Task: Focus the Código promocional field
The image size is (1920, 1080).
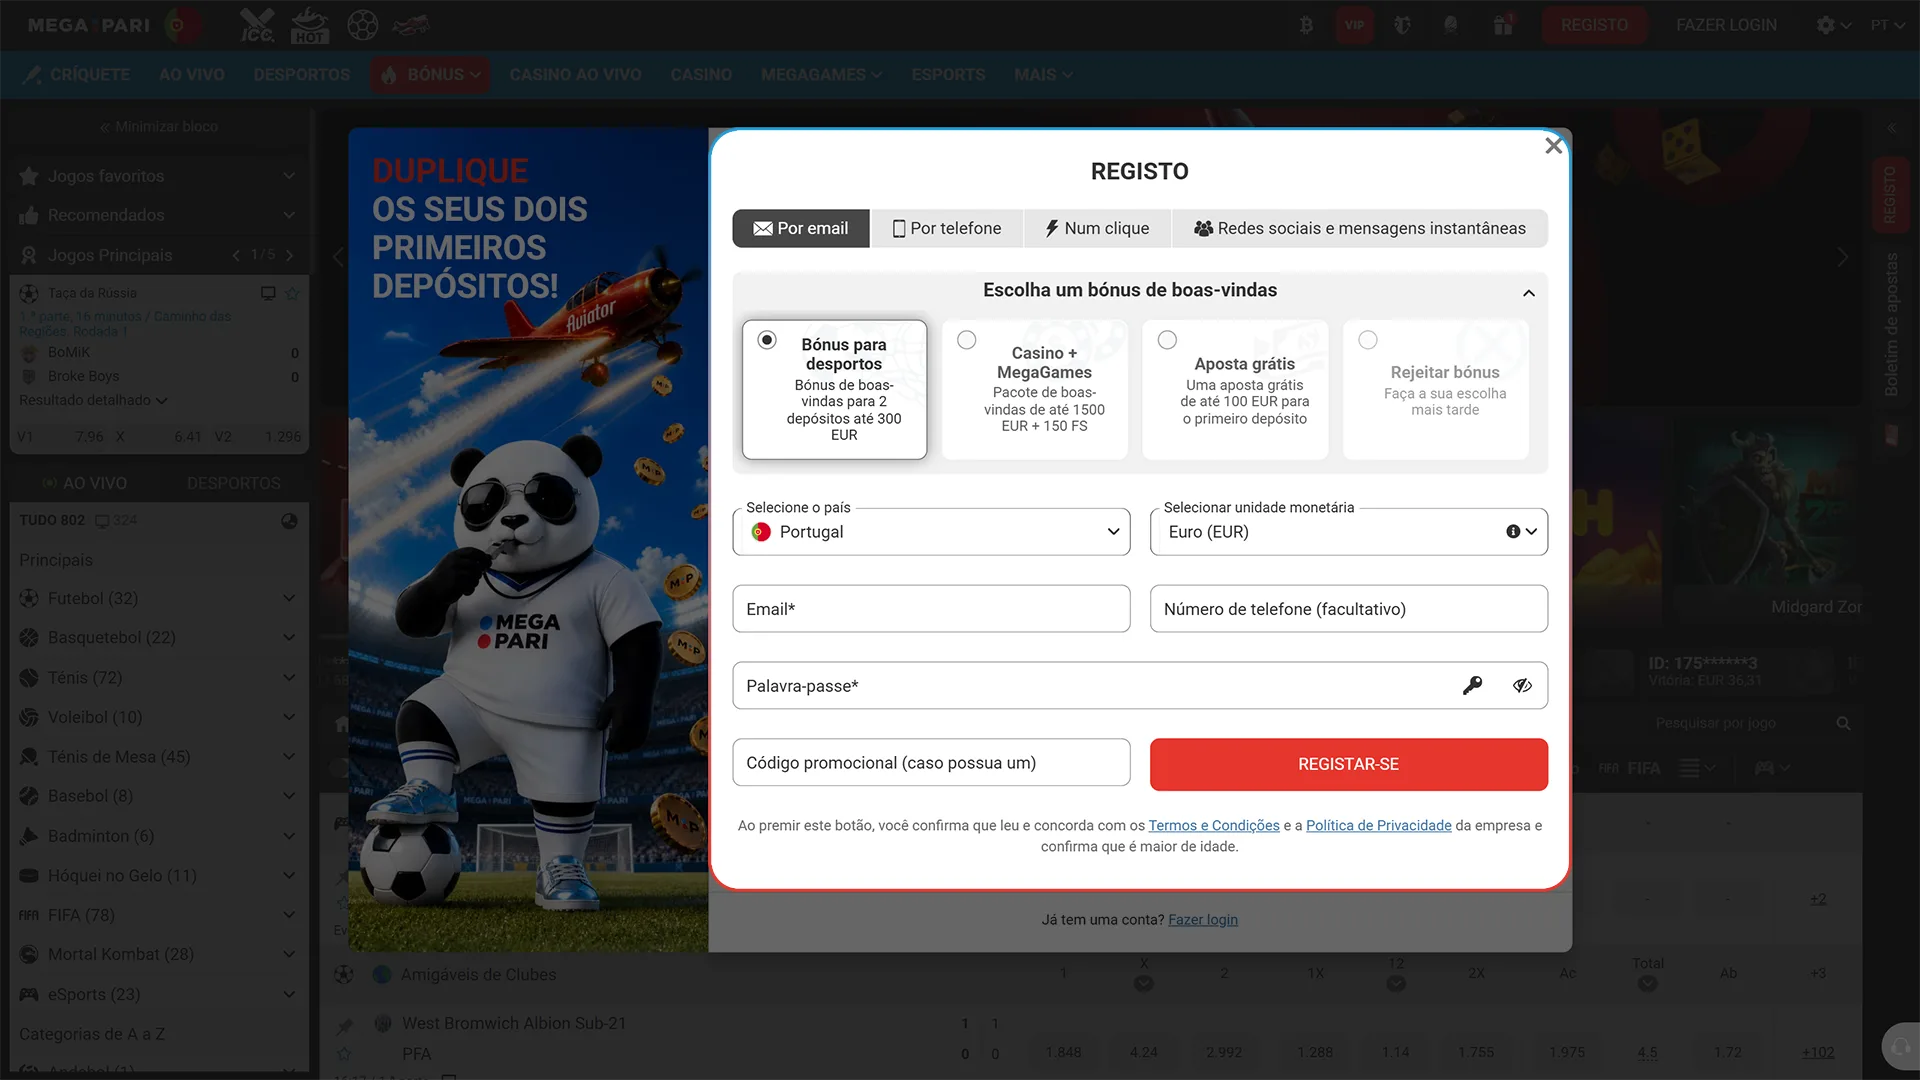Action: pyautogui.click(x=931, y=763)
